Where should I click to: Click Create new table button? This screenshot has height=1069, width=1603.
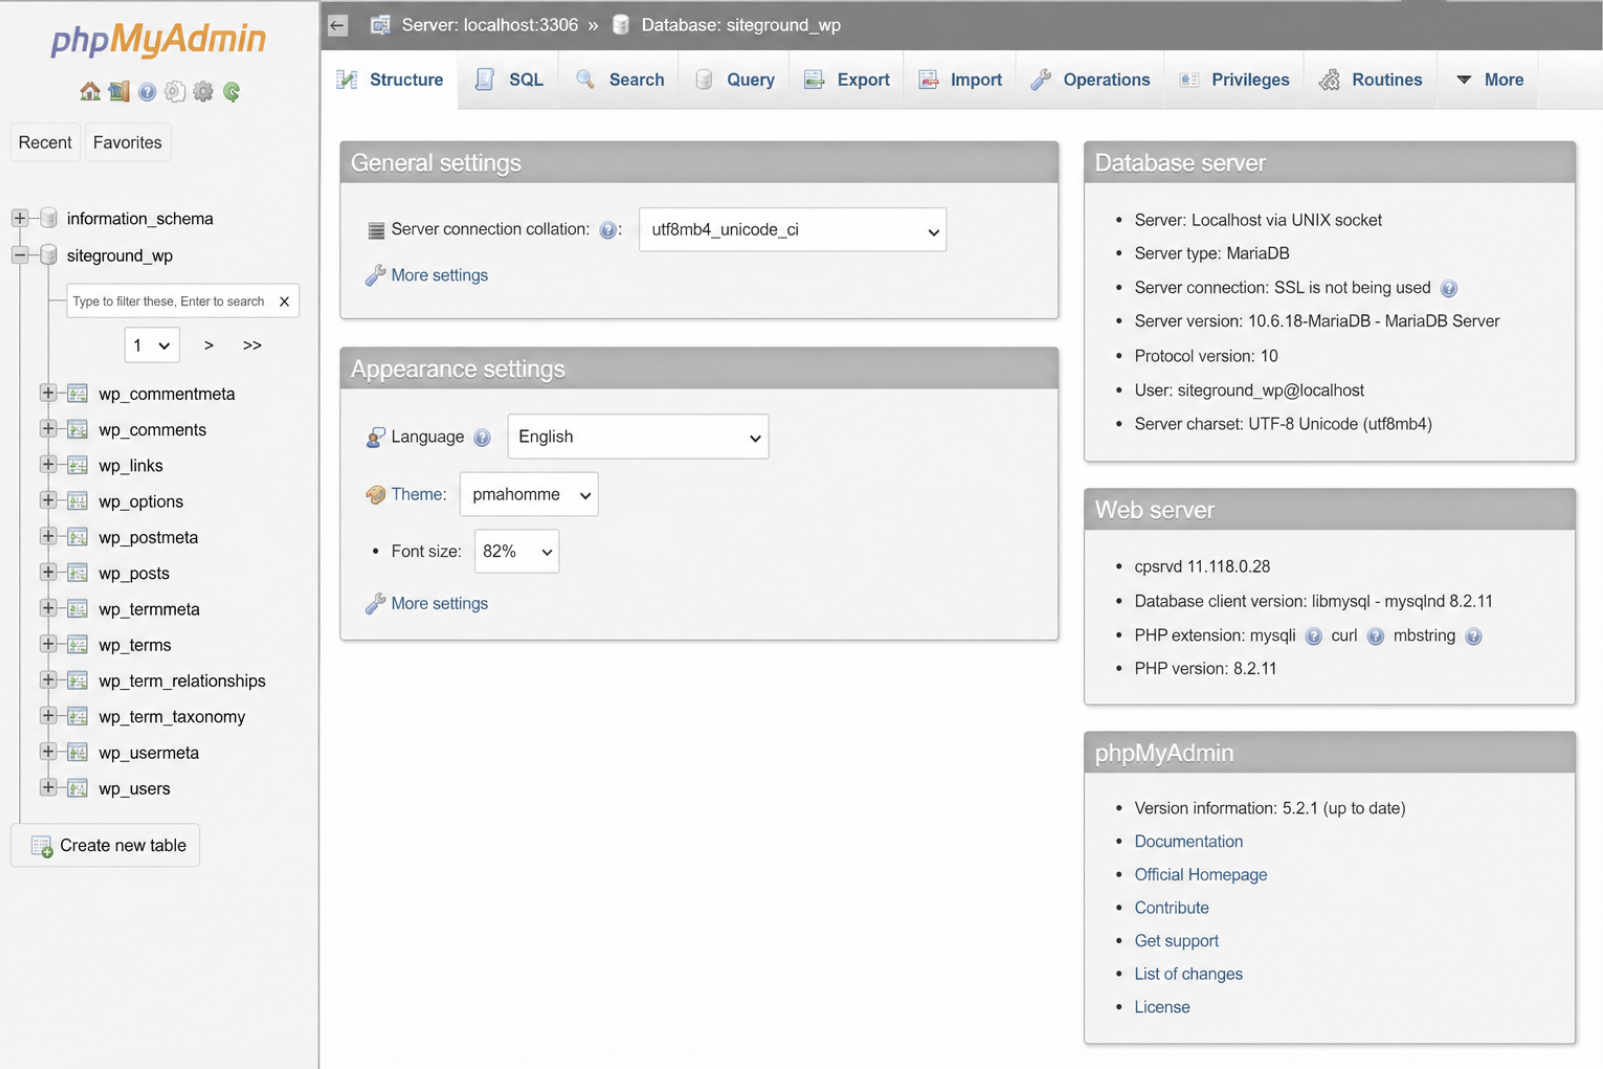[x=106, y=845]
